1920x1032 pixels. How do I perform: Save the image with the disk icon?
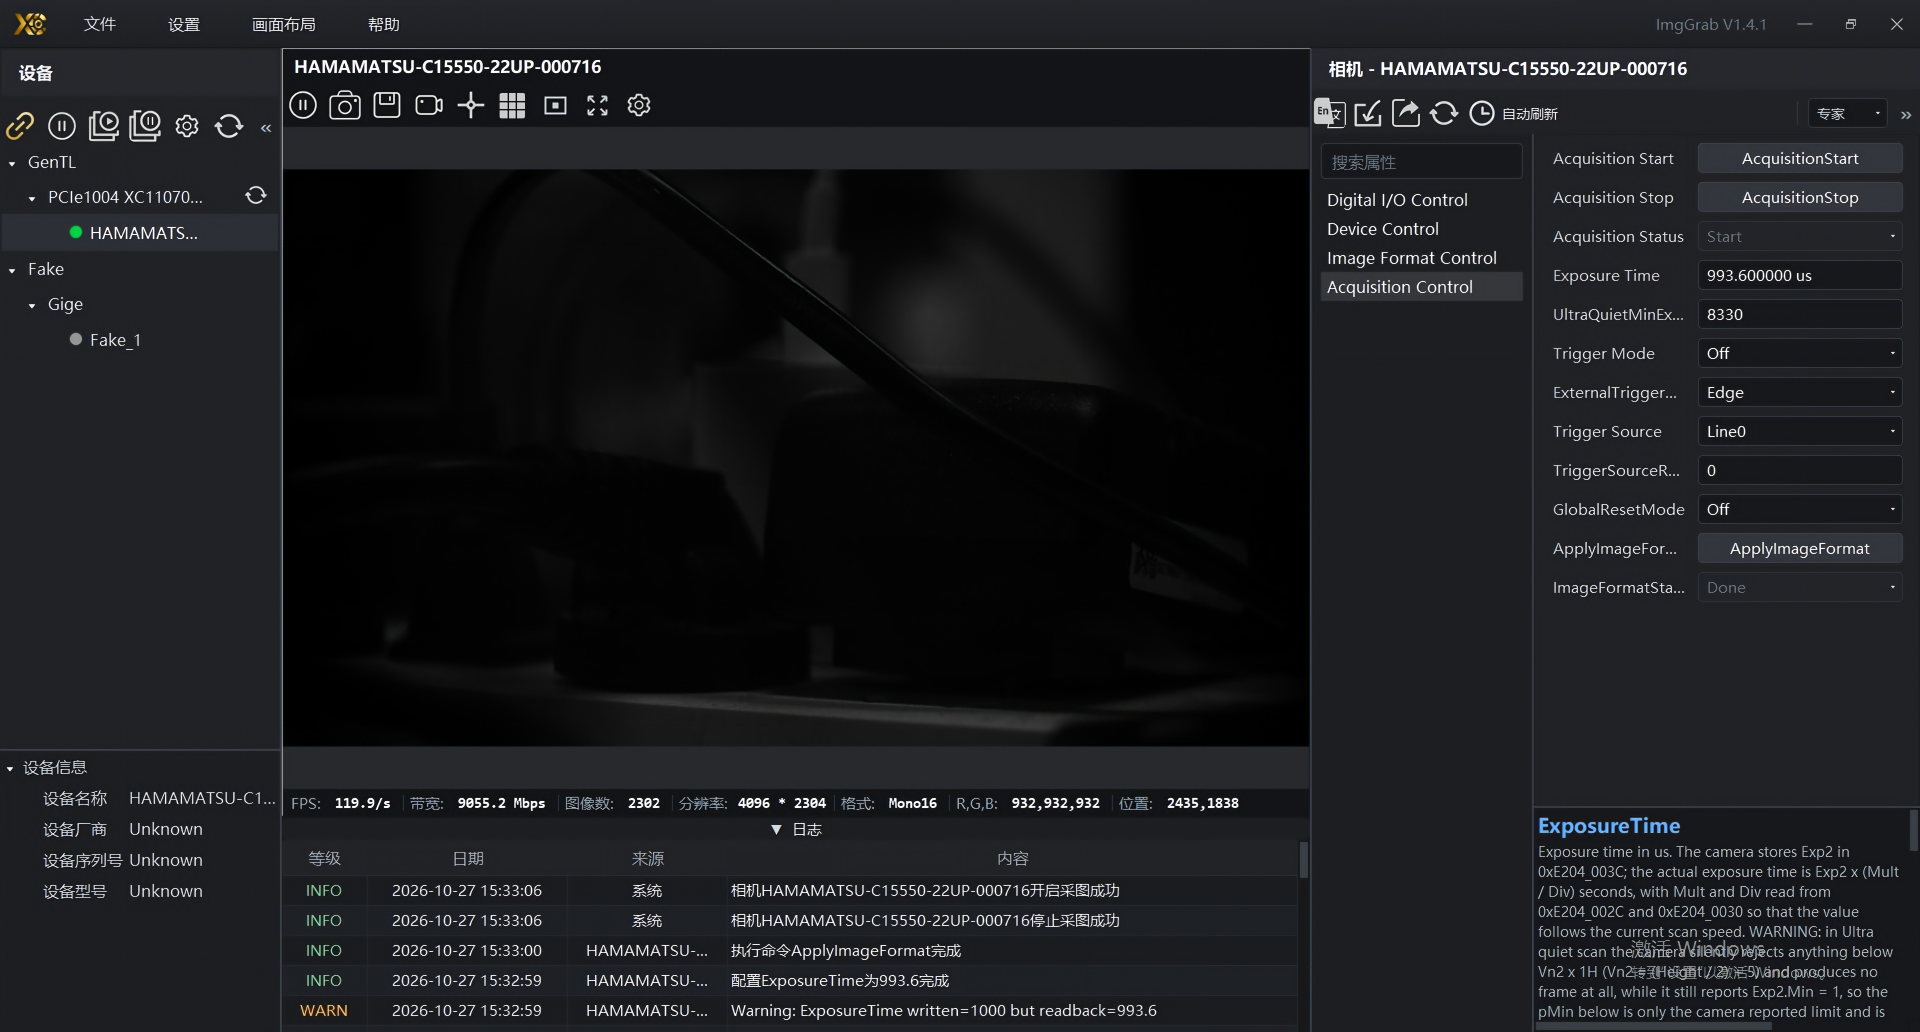tap(387, 105)
